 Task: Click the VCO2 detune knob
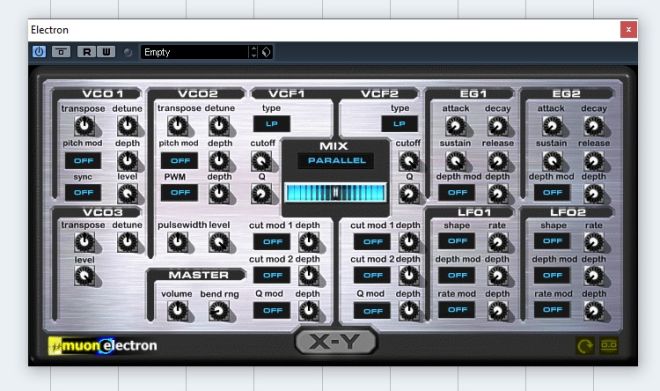click(x=219, y=125)
